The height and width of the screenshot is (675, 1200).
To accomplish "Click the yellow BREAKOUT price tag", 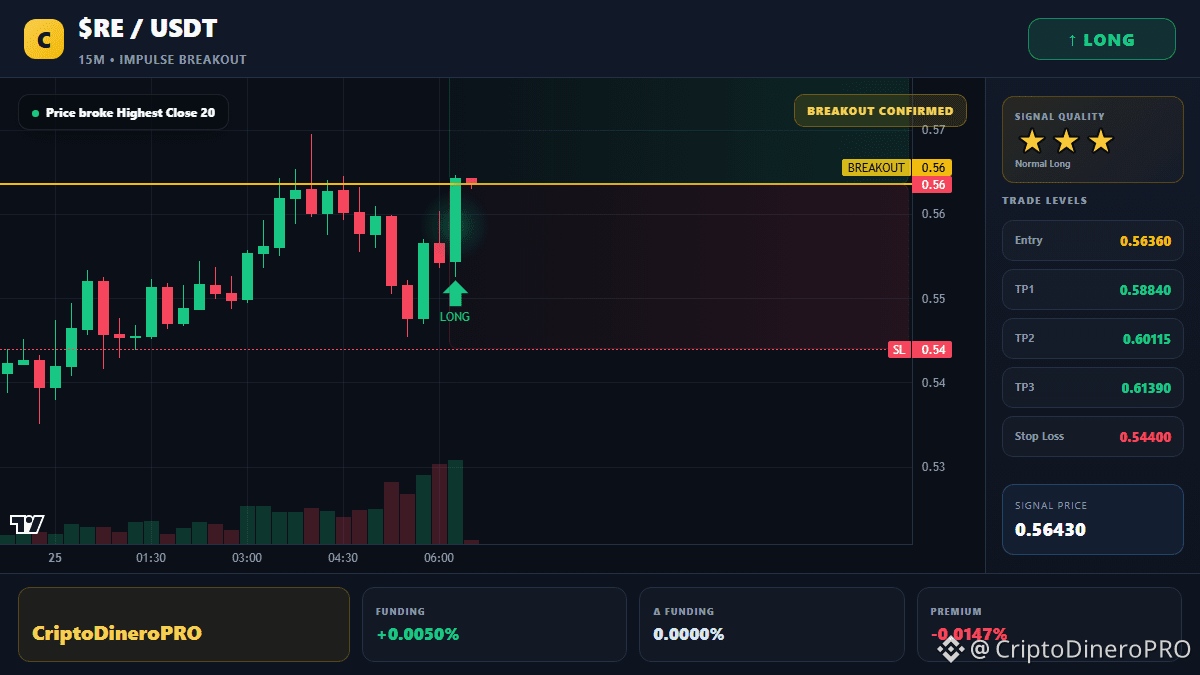I will click(x=897, y=168).
